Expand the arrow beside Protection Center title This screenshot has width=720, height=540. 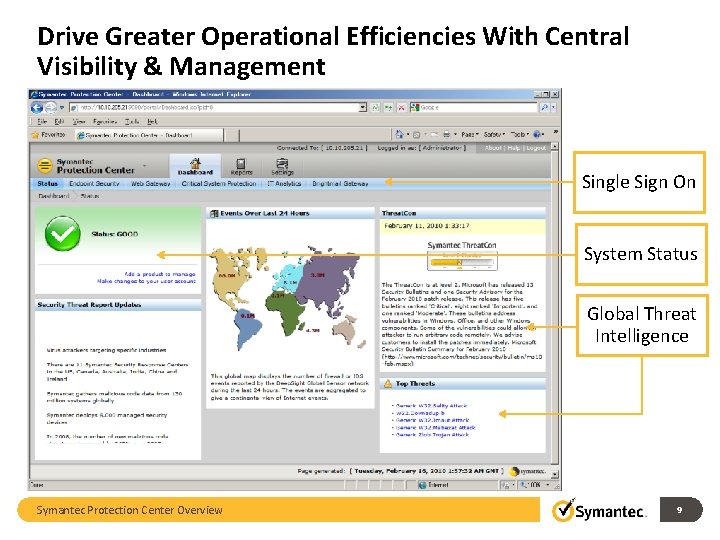(x=145, y=166)
